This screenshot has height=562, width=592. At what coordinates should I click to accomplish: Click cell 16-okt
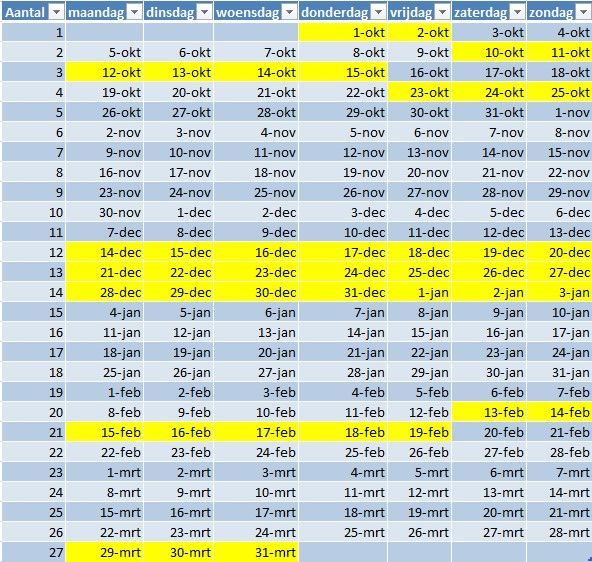(420, 72)
